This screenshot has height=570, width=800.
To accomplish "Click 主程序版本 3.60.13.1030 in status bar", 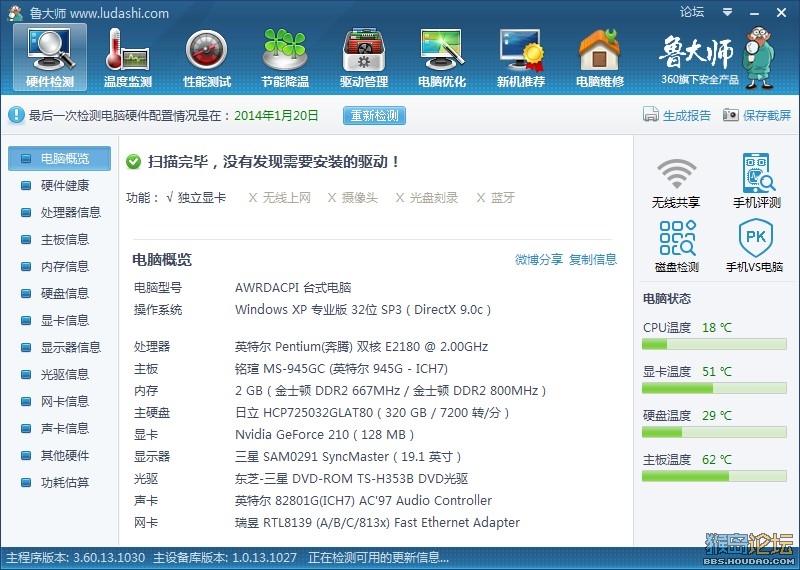I will click(76, 557).
